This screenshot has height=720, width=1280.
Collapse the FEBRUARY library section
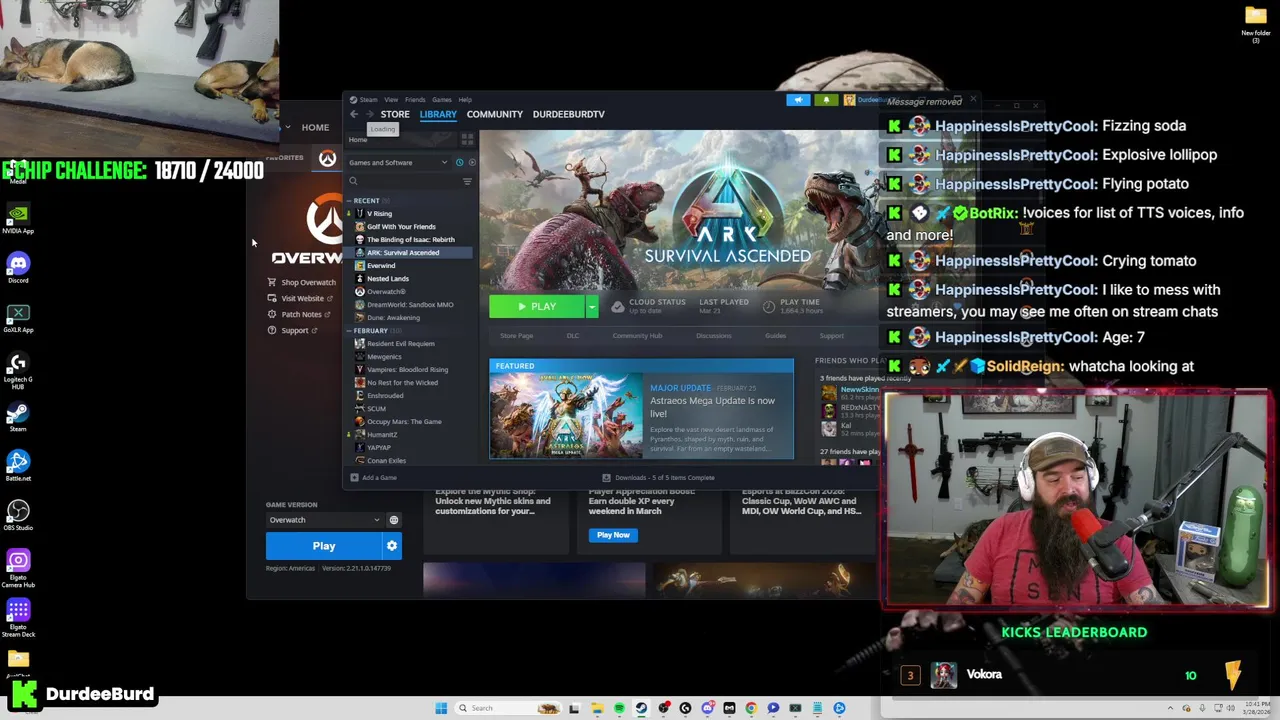(x=370, y=331)
